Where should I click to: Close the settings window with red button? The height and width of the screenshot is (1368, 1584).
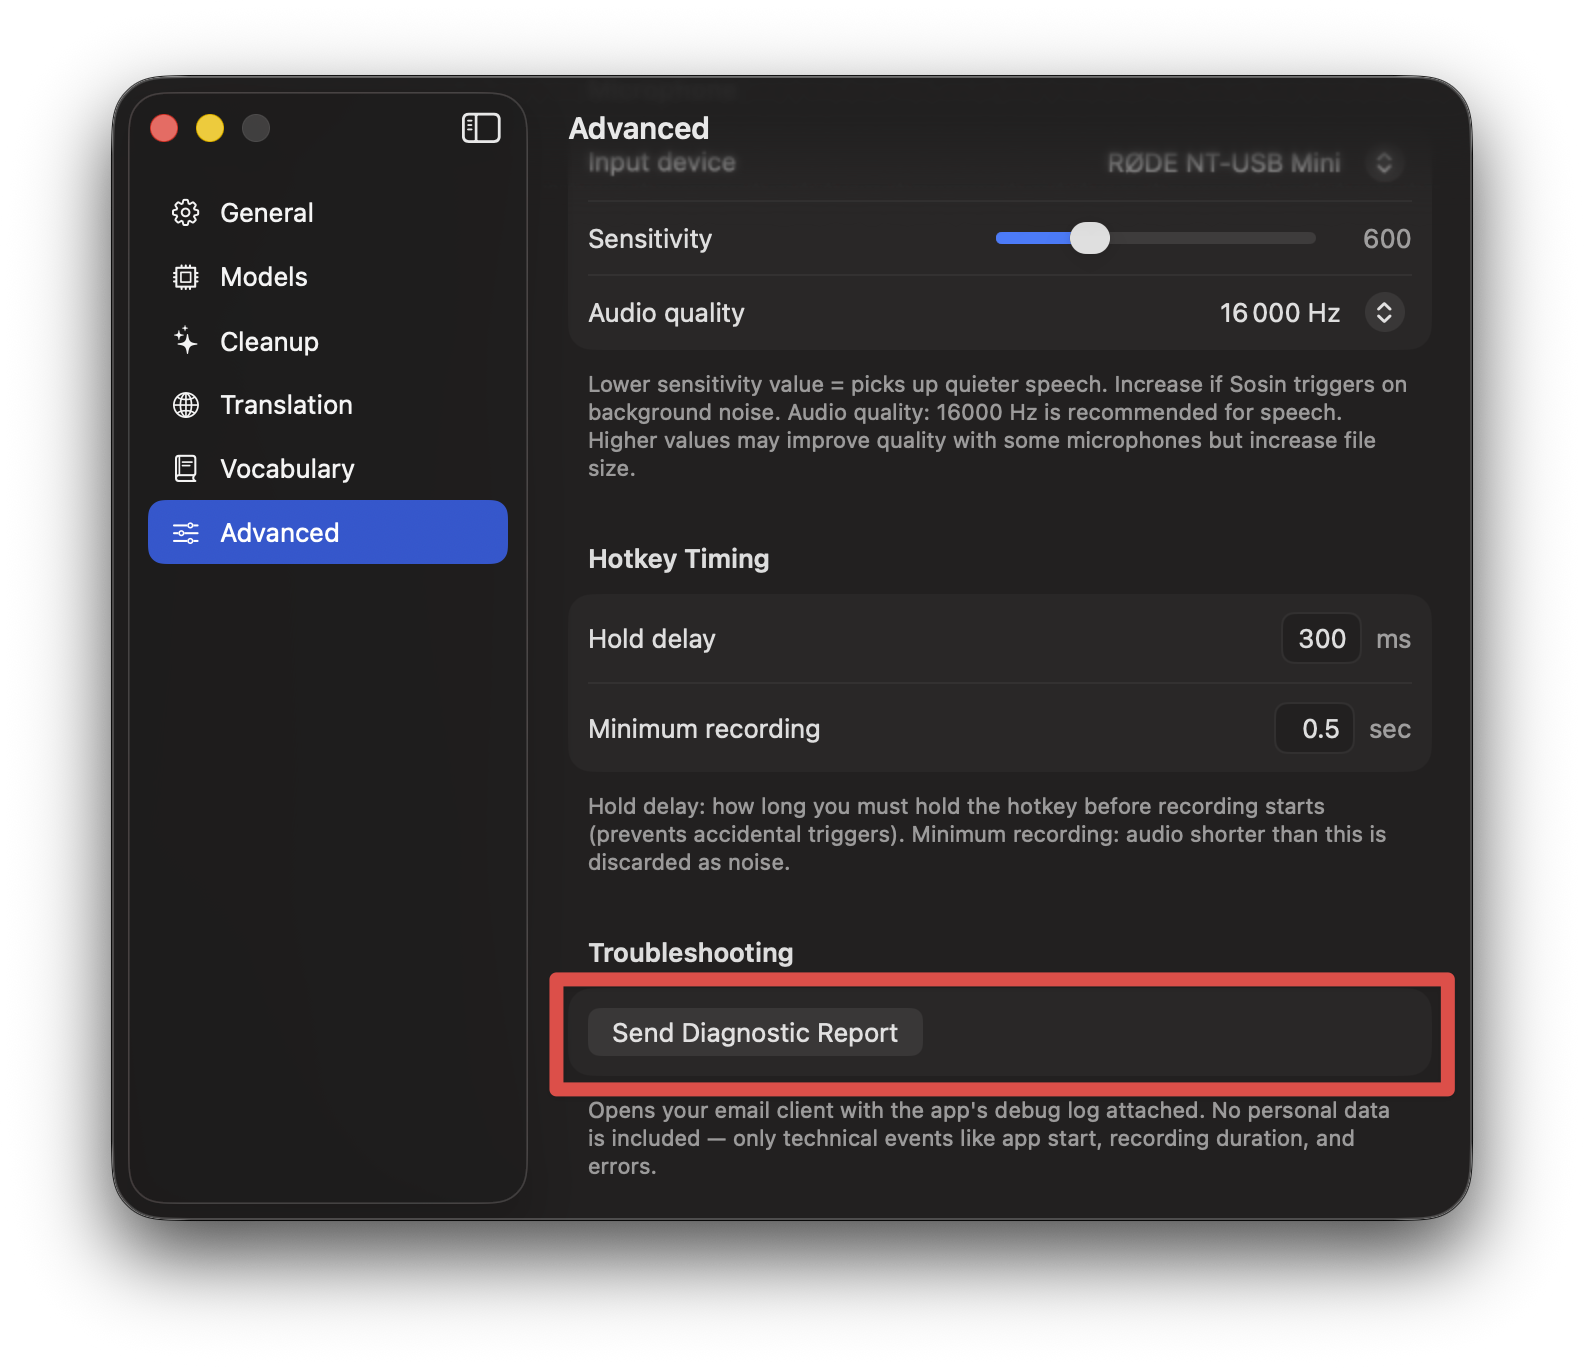(164, 128)
